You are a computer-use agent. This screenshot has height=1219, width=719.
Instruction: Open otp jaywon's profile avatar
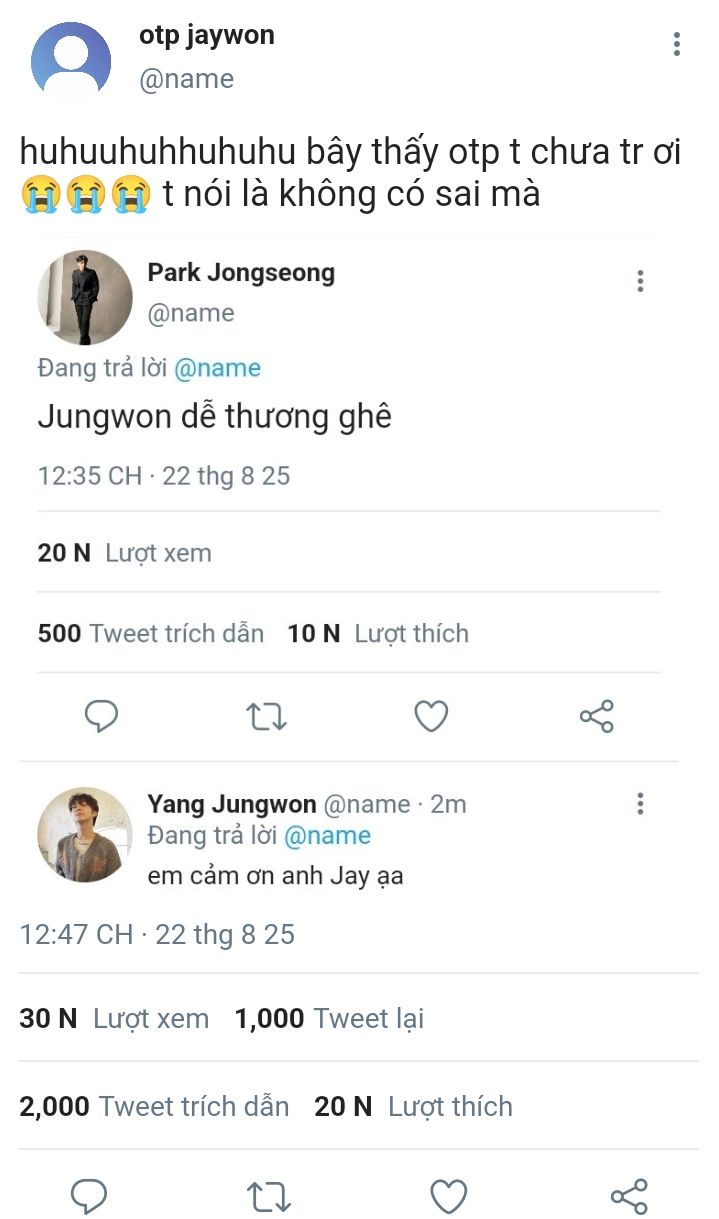coord(71,61)
